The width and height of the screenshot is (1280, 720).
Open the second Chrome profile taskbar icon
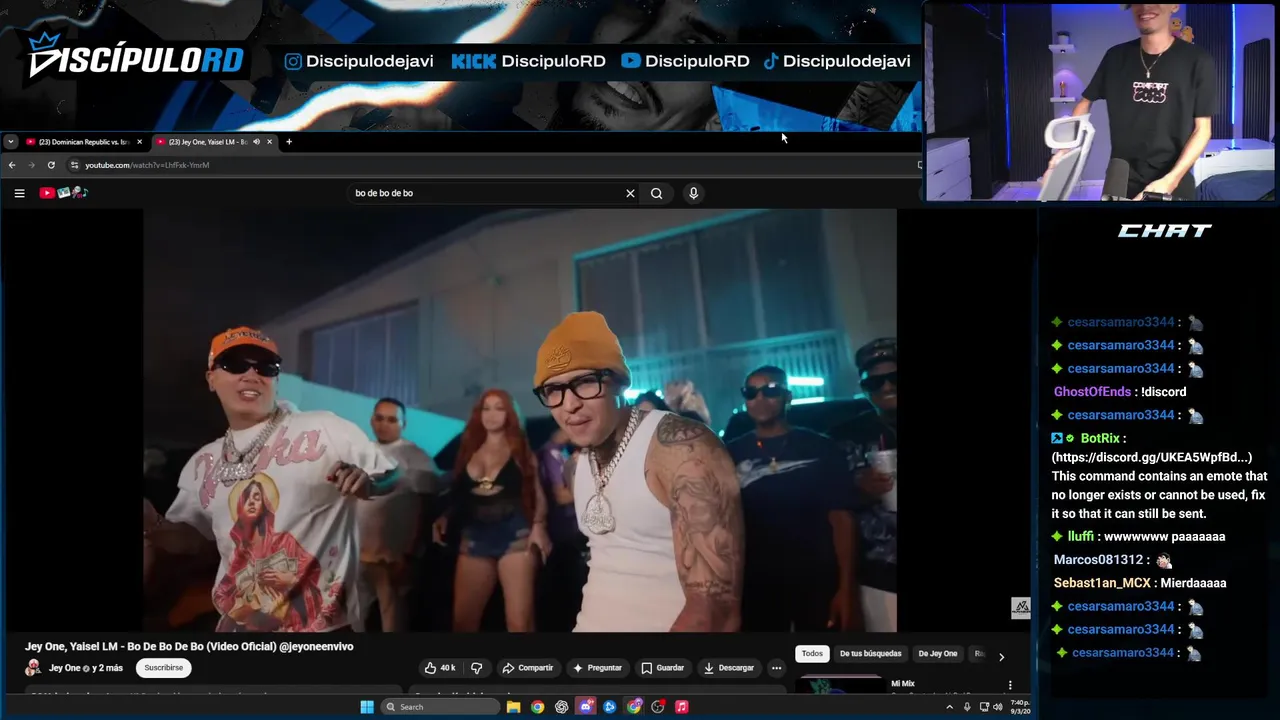(x=633, y=707)
